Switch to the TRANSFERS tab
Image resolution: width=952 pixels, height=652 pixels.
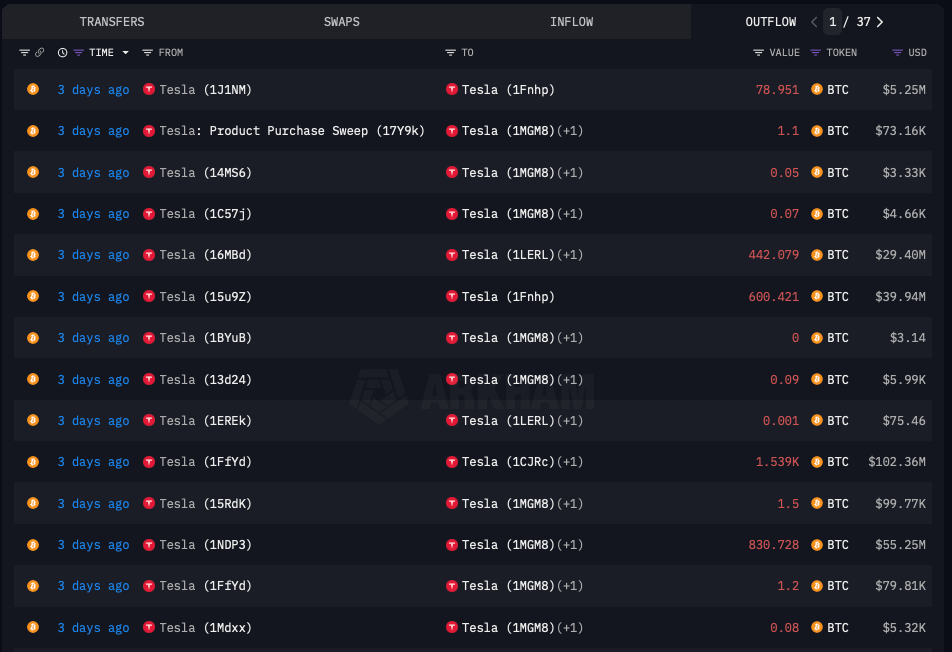pos(112,22)
